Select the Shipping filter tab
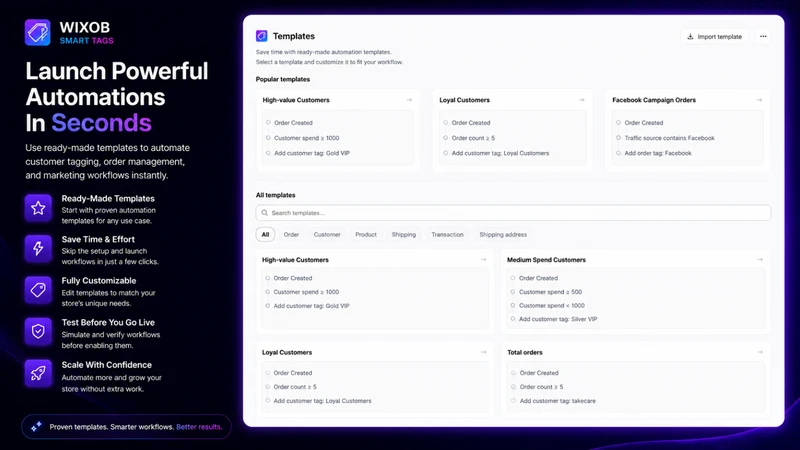 404,235
